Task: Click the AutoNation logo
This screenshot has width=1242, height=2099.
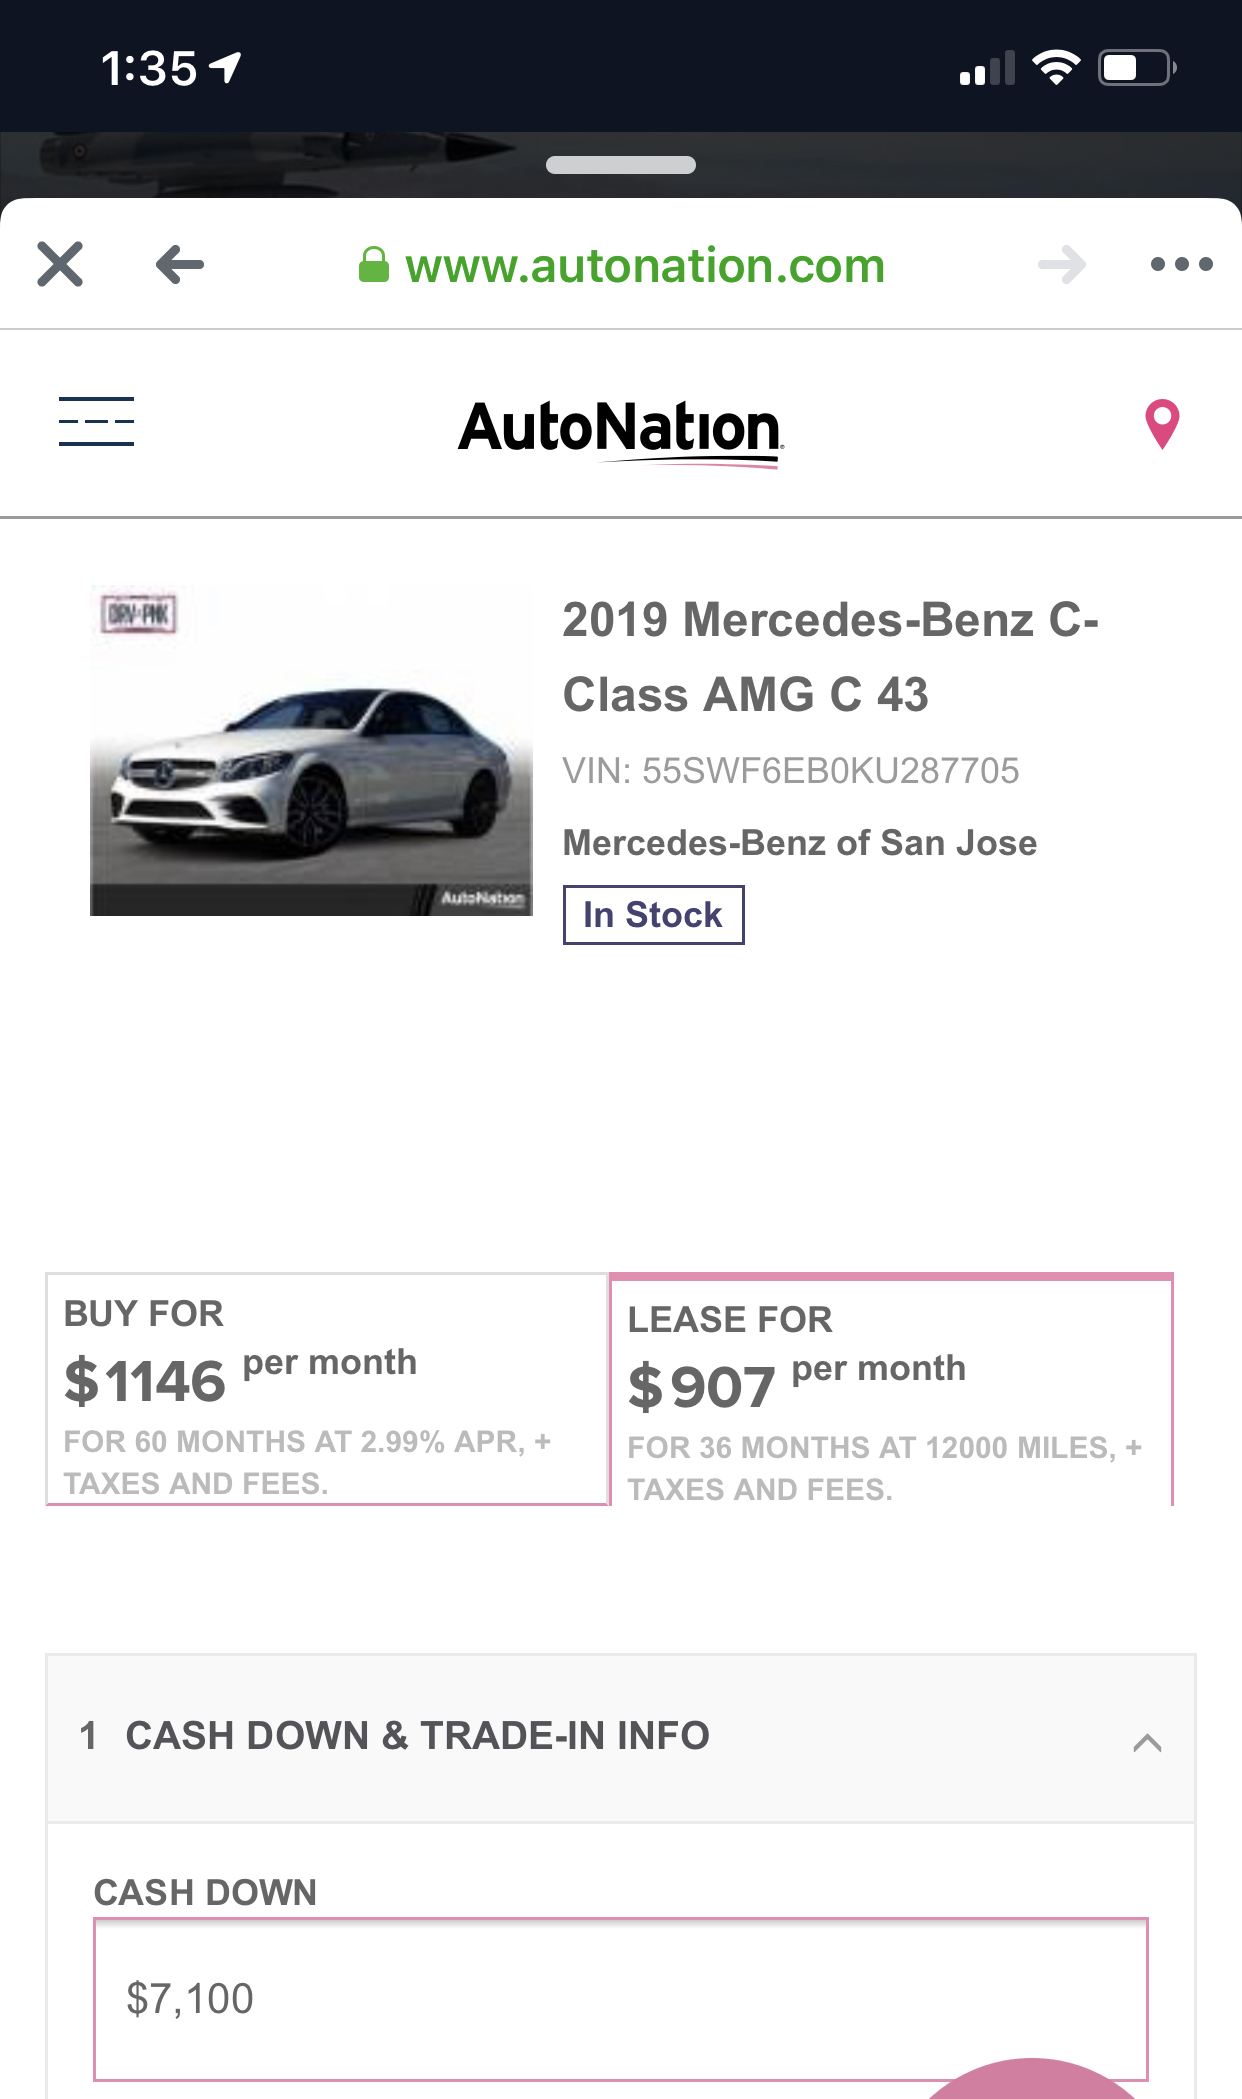Action: click(620, 430)
